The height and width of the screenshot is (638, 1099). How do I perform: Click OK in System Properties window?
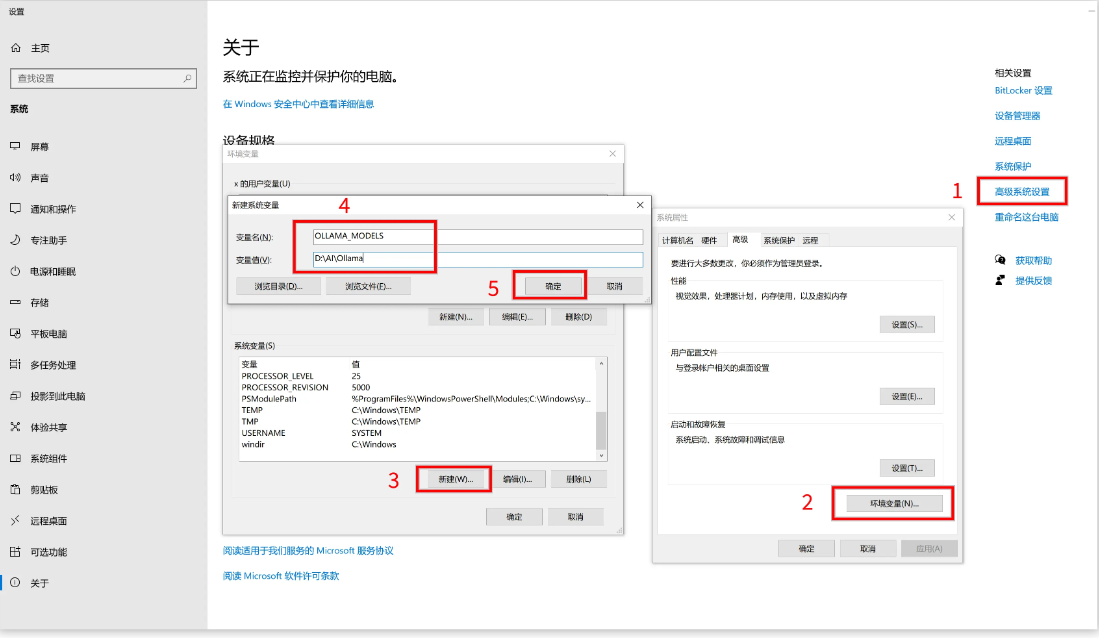click(x=806, y=549)
